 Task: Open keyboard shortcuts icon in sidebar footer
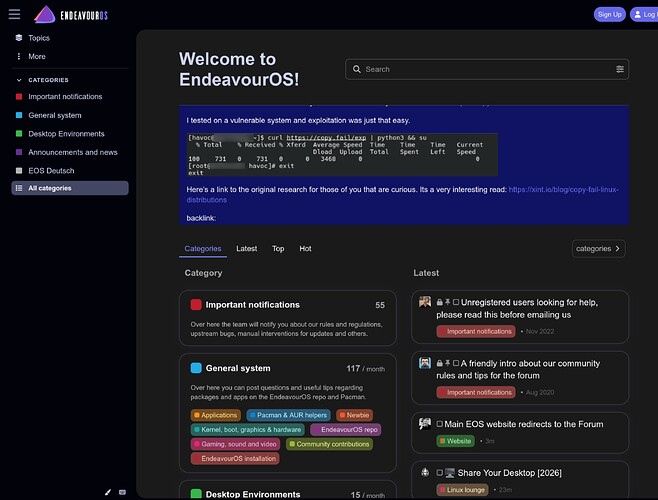coord(122,492)
